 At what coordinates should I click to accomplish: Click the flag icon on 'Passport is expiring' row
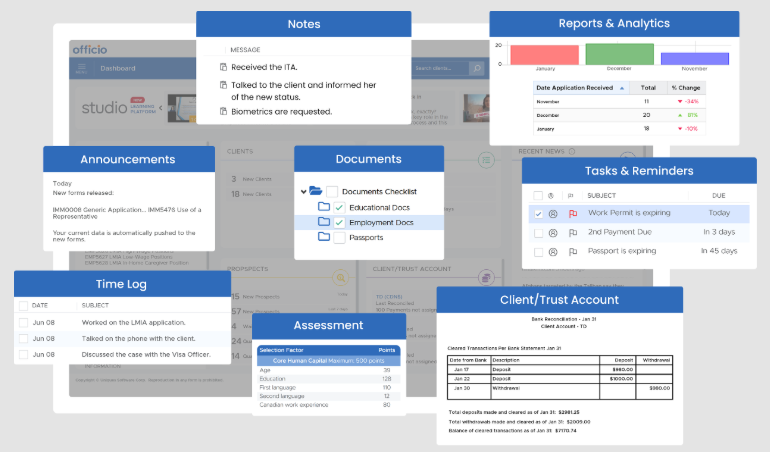pos(573,252)
